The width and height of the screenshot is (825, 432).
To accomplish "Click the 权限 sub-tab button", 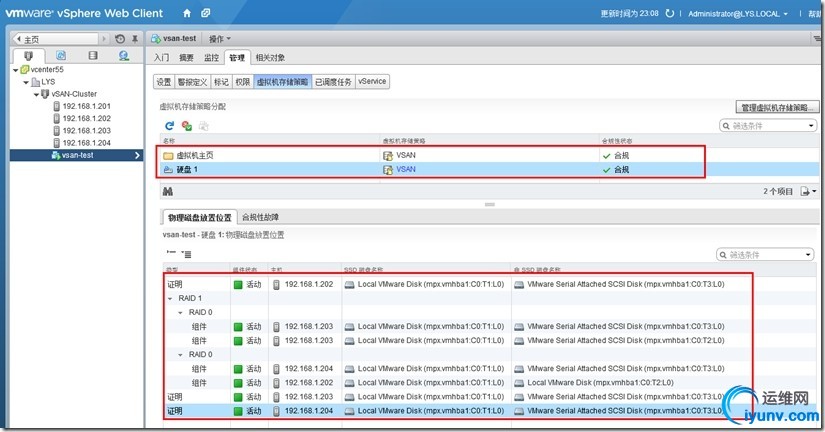I will 243,82.
